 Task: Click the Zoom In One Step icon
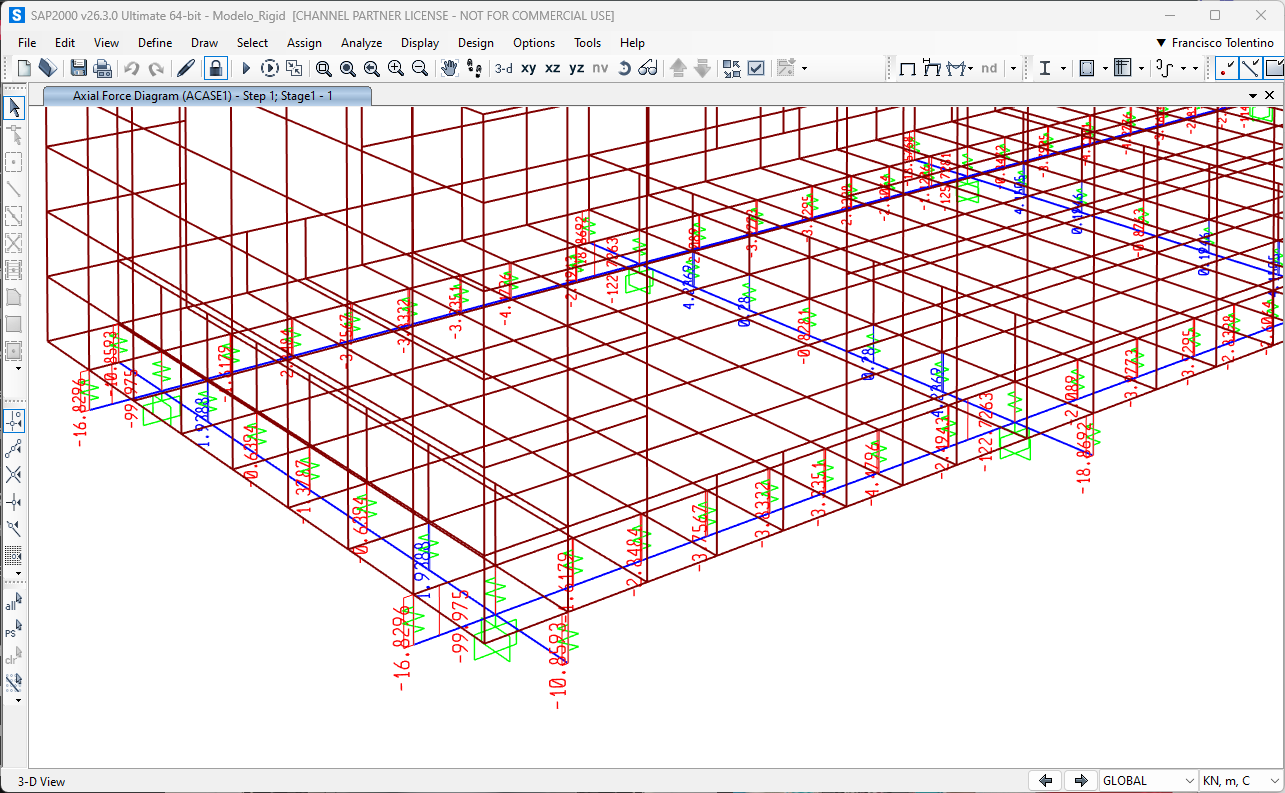(394, 67)
